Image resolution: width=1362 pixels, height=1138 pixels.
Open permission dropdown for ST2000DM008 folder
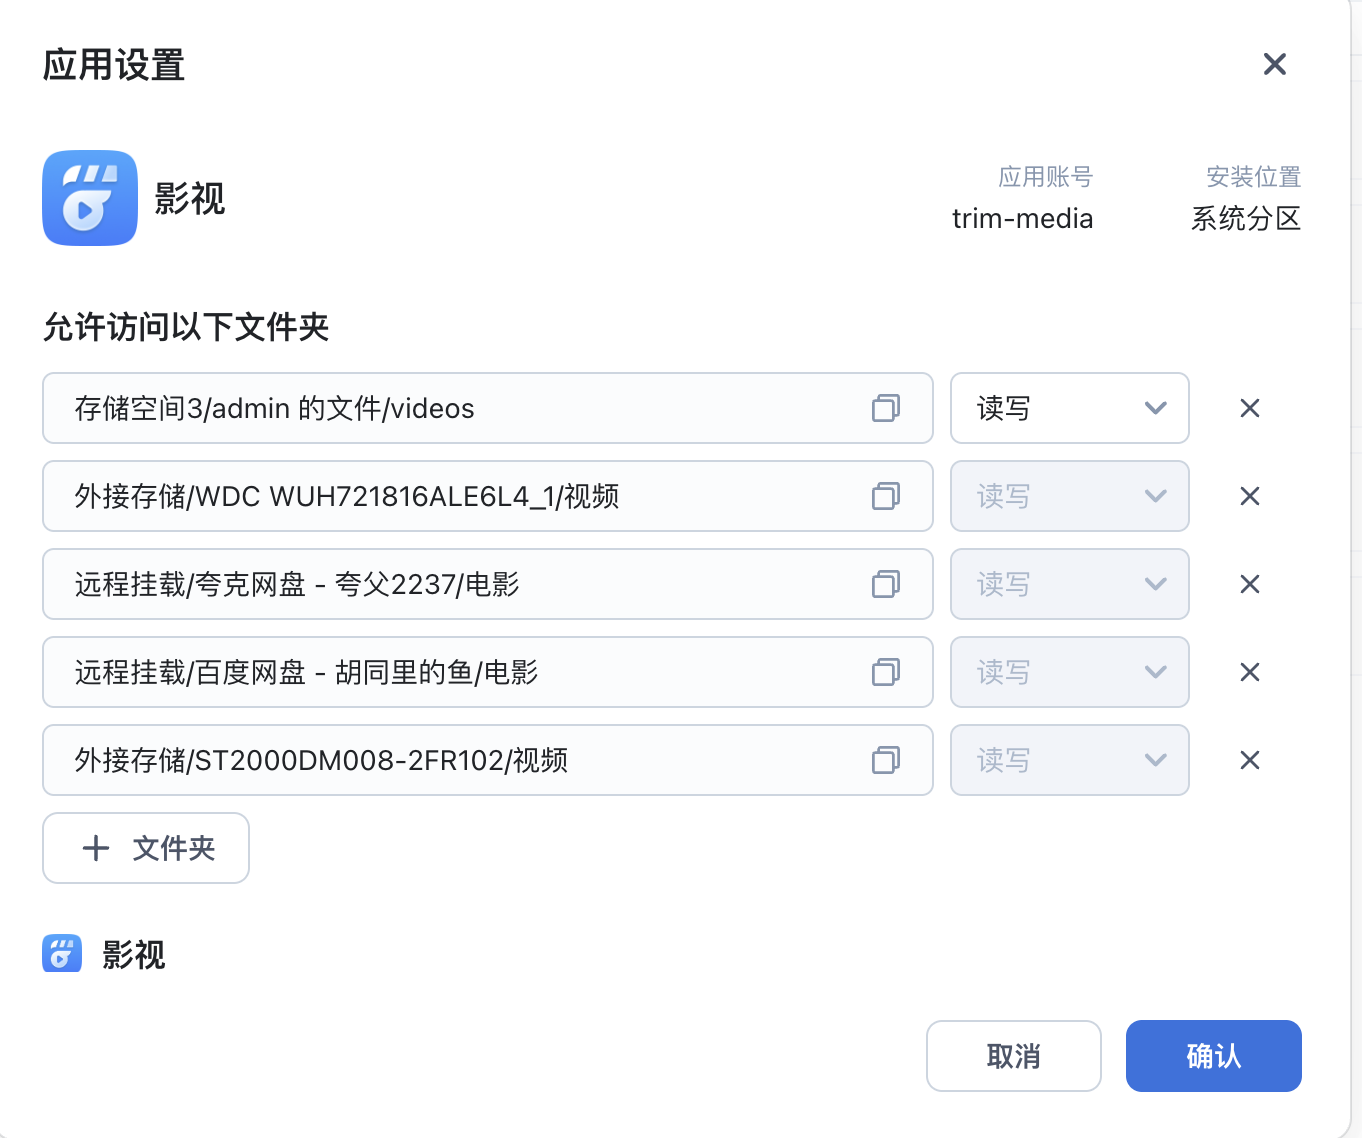tap(1069, 760)
